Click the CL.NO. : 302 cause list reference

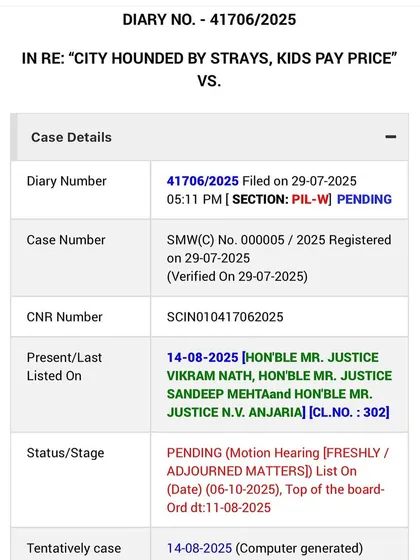click(349, 412)
